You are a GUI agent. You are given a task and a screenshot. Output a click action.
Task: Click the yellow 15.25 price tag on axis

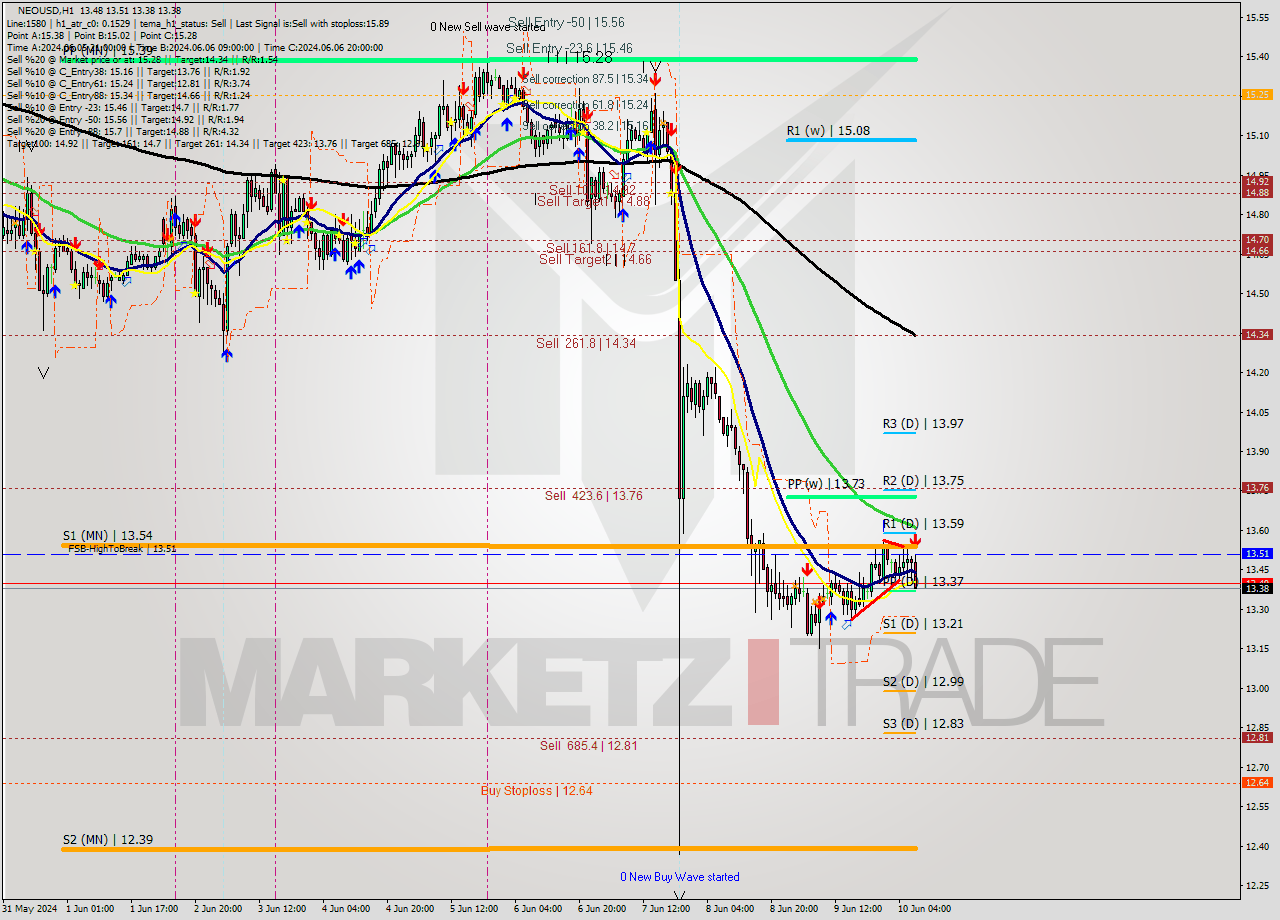tap(1256, 95)
